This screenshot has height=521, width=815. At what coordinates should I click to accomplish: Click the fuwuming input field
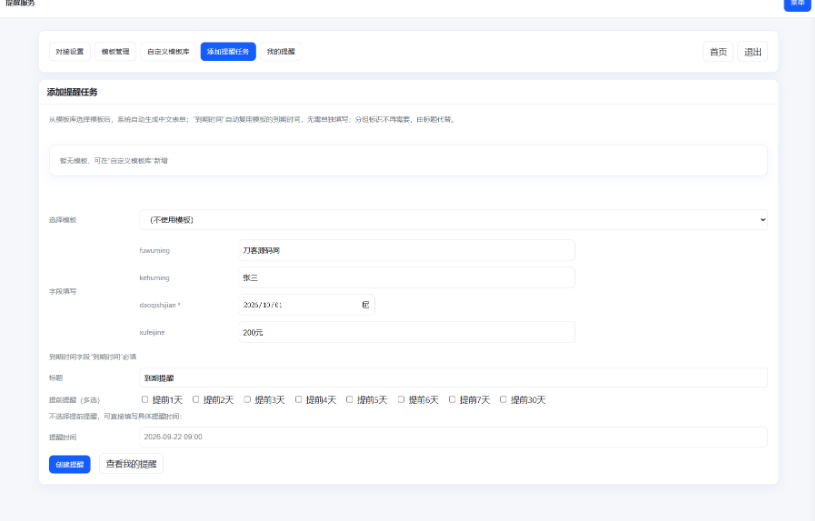[x=406, y=250]
